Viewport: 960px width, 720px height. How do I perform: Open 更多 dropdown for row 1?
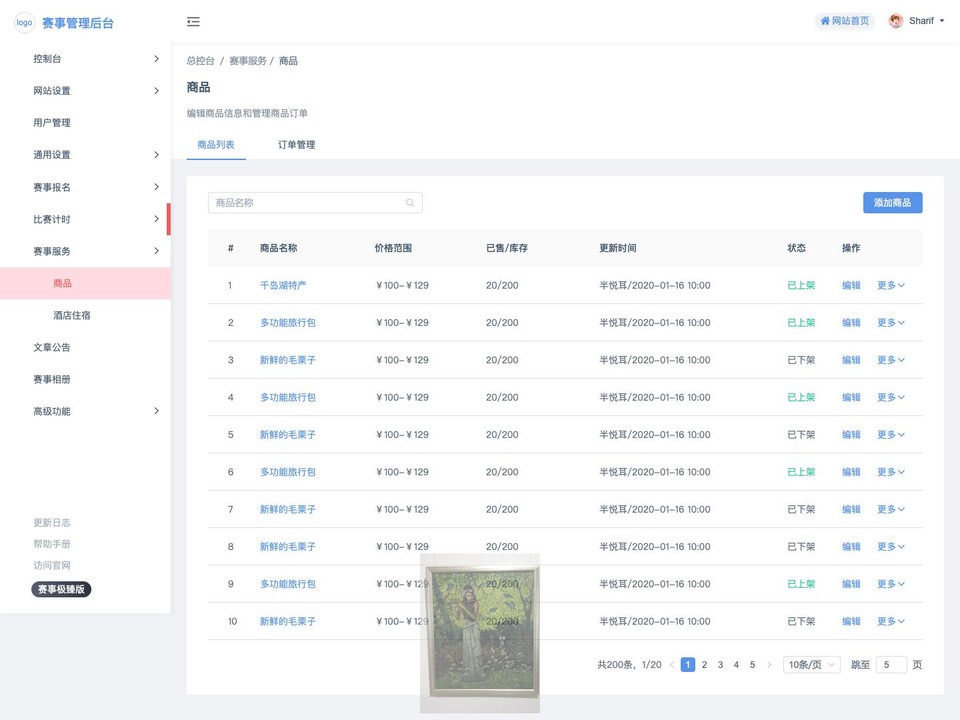(x=890, y=286)
